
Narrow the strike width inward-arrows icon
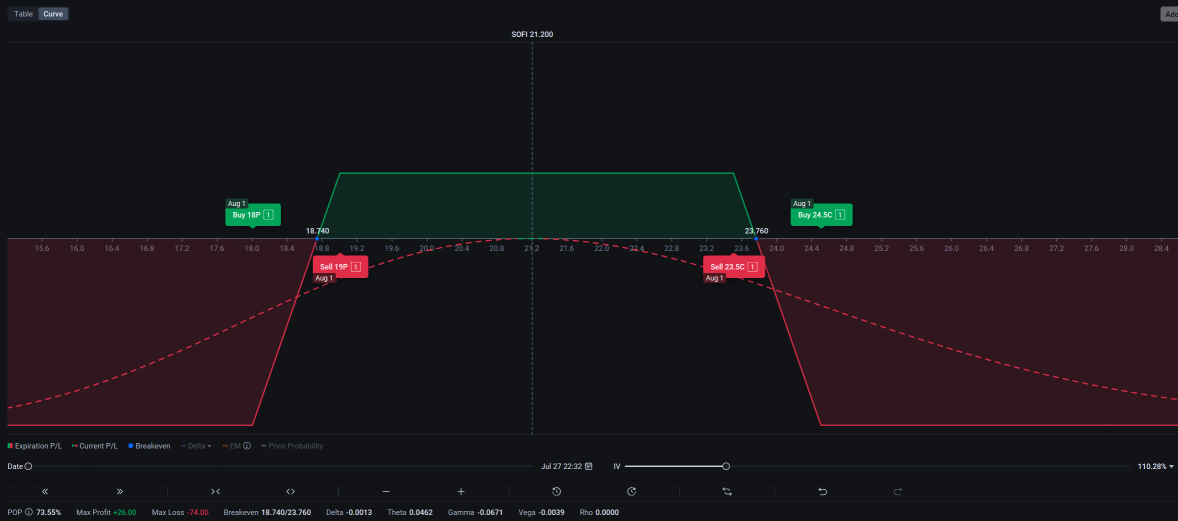click(216, 491)
